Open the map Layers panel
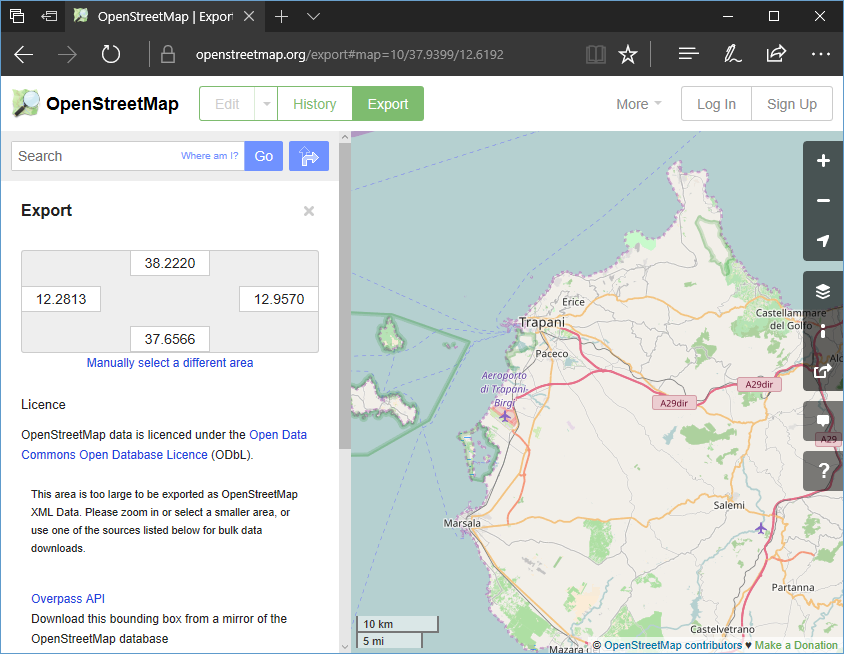Viewport: 844px width, 654px height. 822,291
